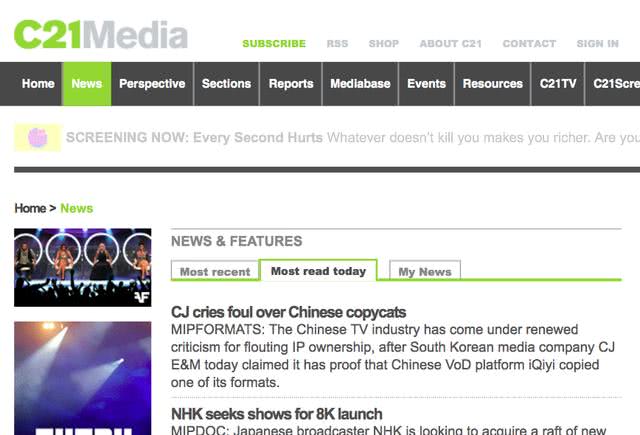
Task: Switch to the Most recent tab
Action: click(215, 272)
